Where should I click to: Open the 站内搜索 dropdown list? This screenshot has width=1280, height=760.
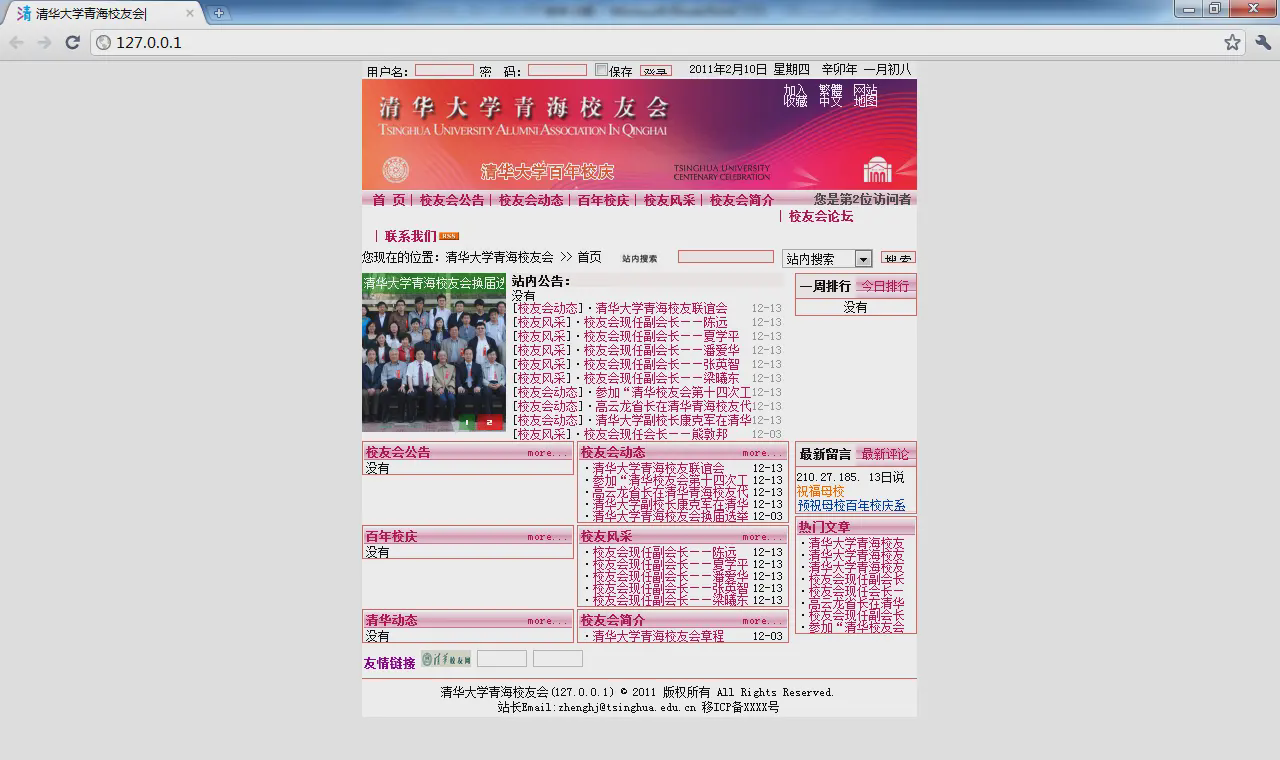pyautogui.click(x=863, y=259)
